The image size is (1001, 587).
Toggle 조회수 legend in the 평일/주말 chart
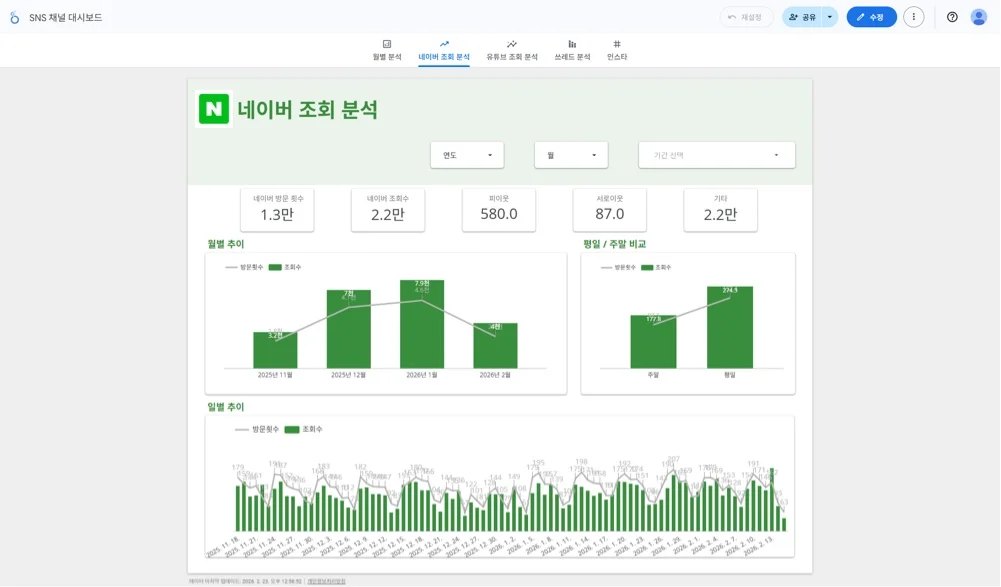656,267
